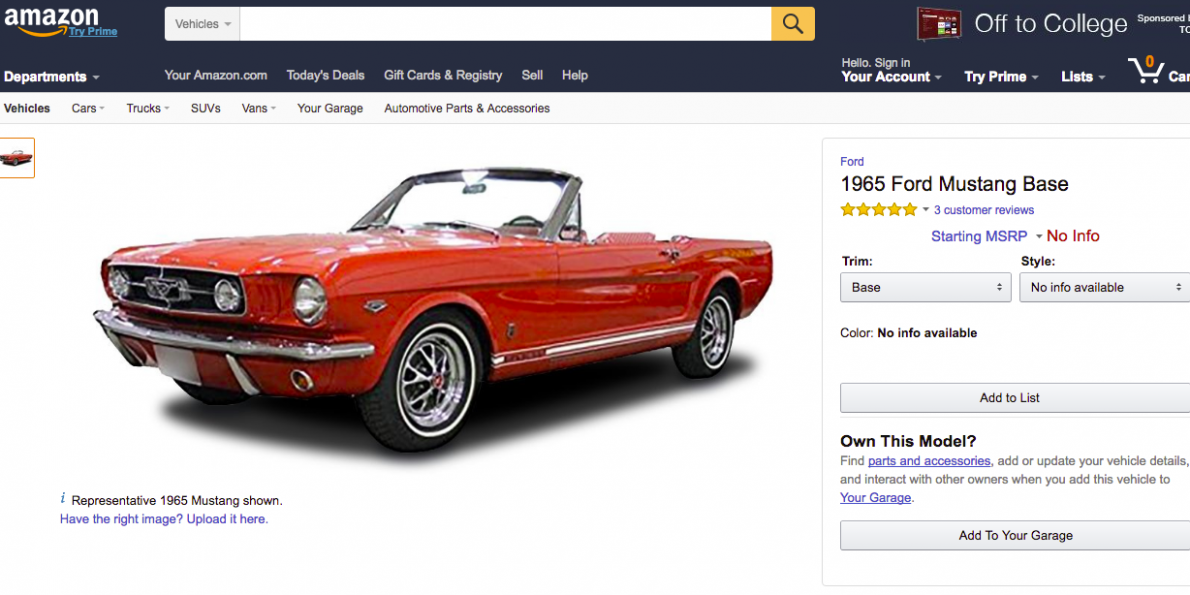Expand the Starting MSRP arrow

pos(1039,237)
